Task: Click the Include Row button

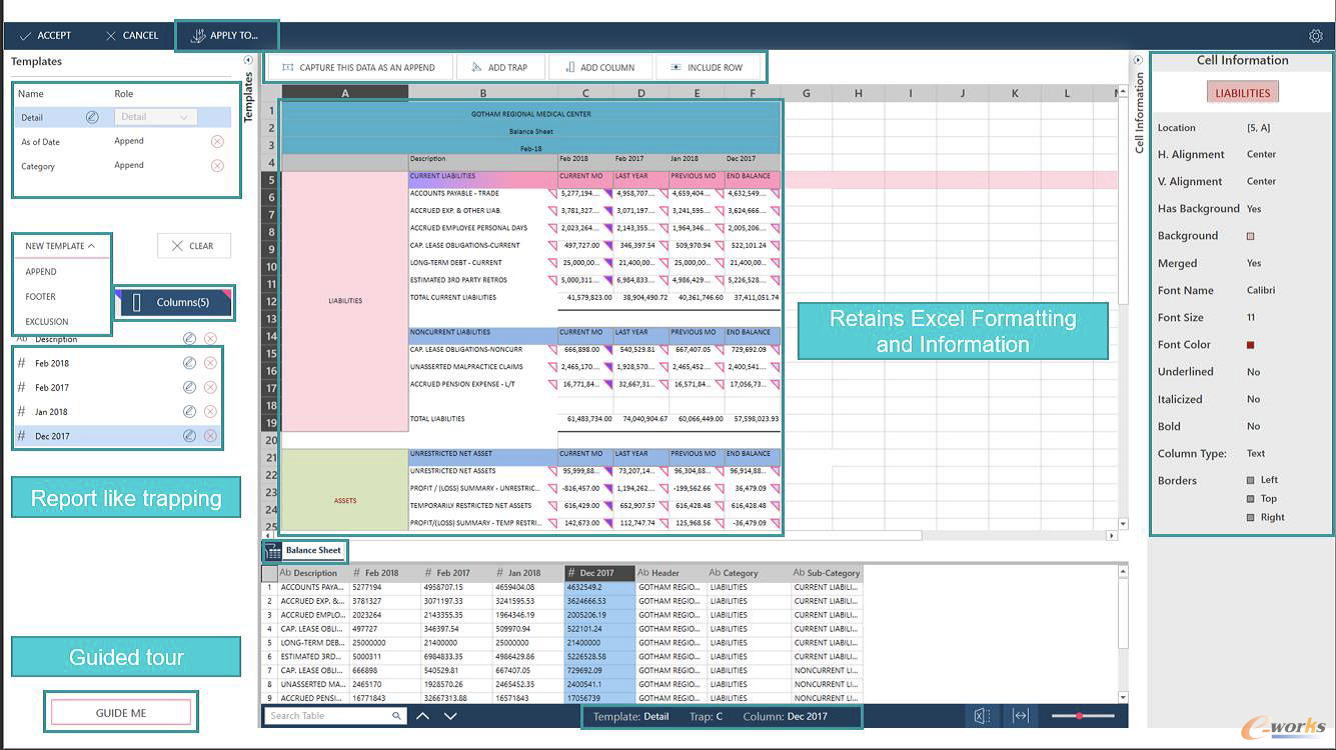Action: tap(706, 67)
